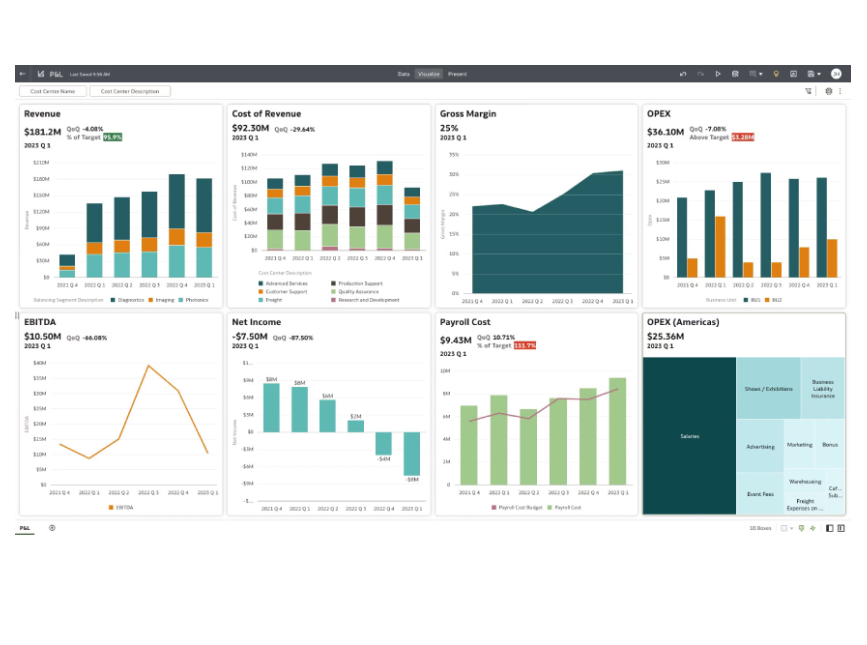The height and width of the screenshot is (645, 867).
Task: Toggle Payroll Cost Budget legend item
Action: pyautogui.click(x=517, y=507)
